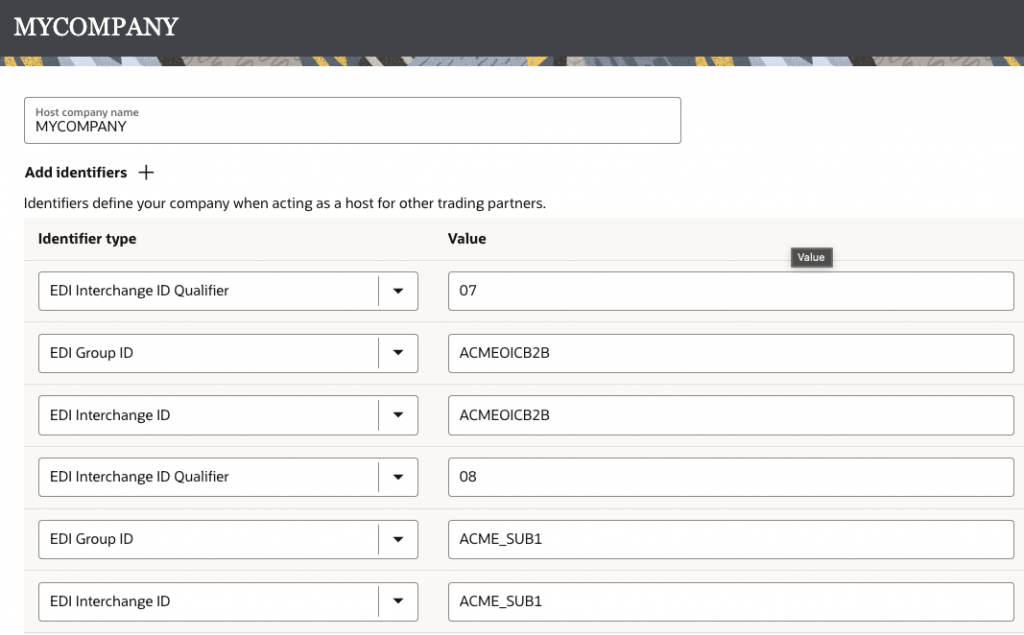Select the ACMEOICB2B value in EDI Group ID row
Screen dimensions: 1024x635
click(730, 353)
